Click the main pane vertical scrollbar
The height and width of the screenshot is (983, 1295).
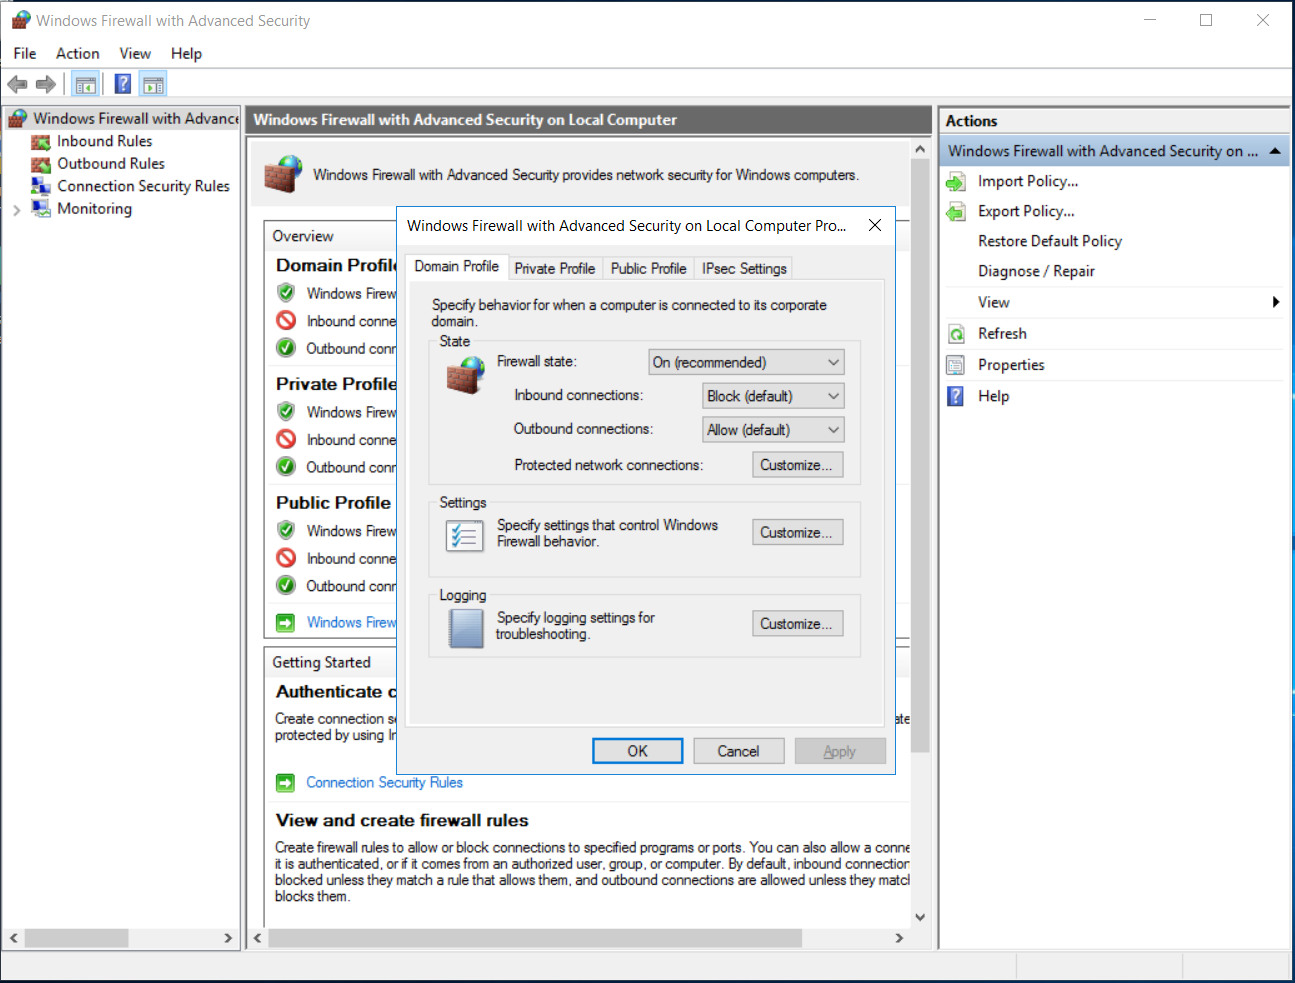tap(920, 456)
